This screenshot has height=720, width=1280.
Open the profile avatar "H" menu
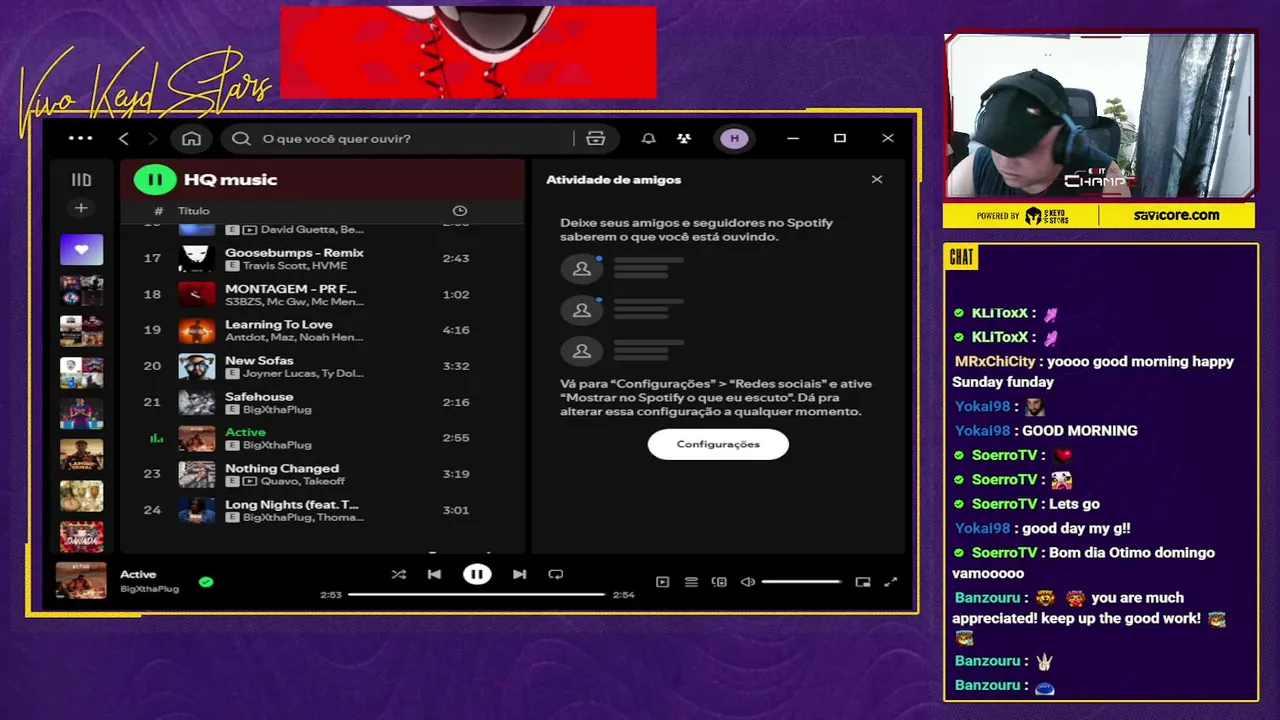click(x=735, y=138)
